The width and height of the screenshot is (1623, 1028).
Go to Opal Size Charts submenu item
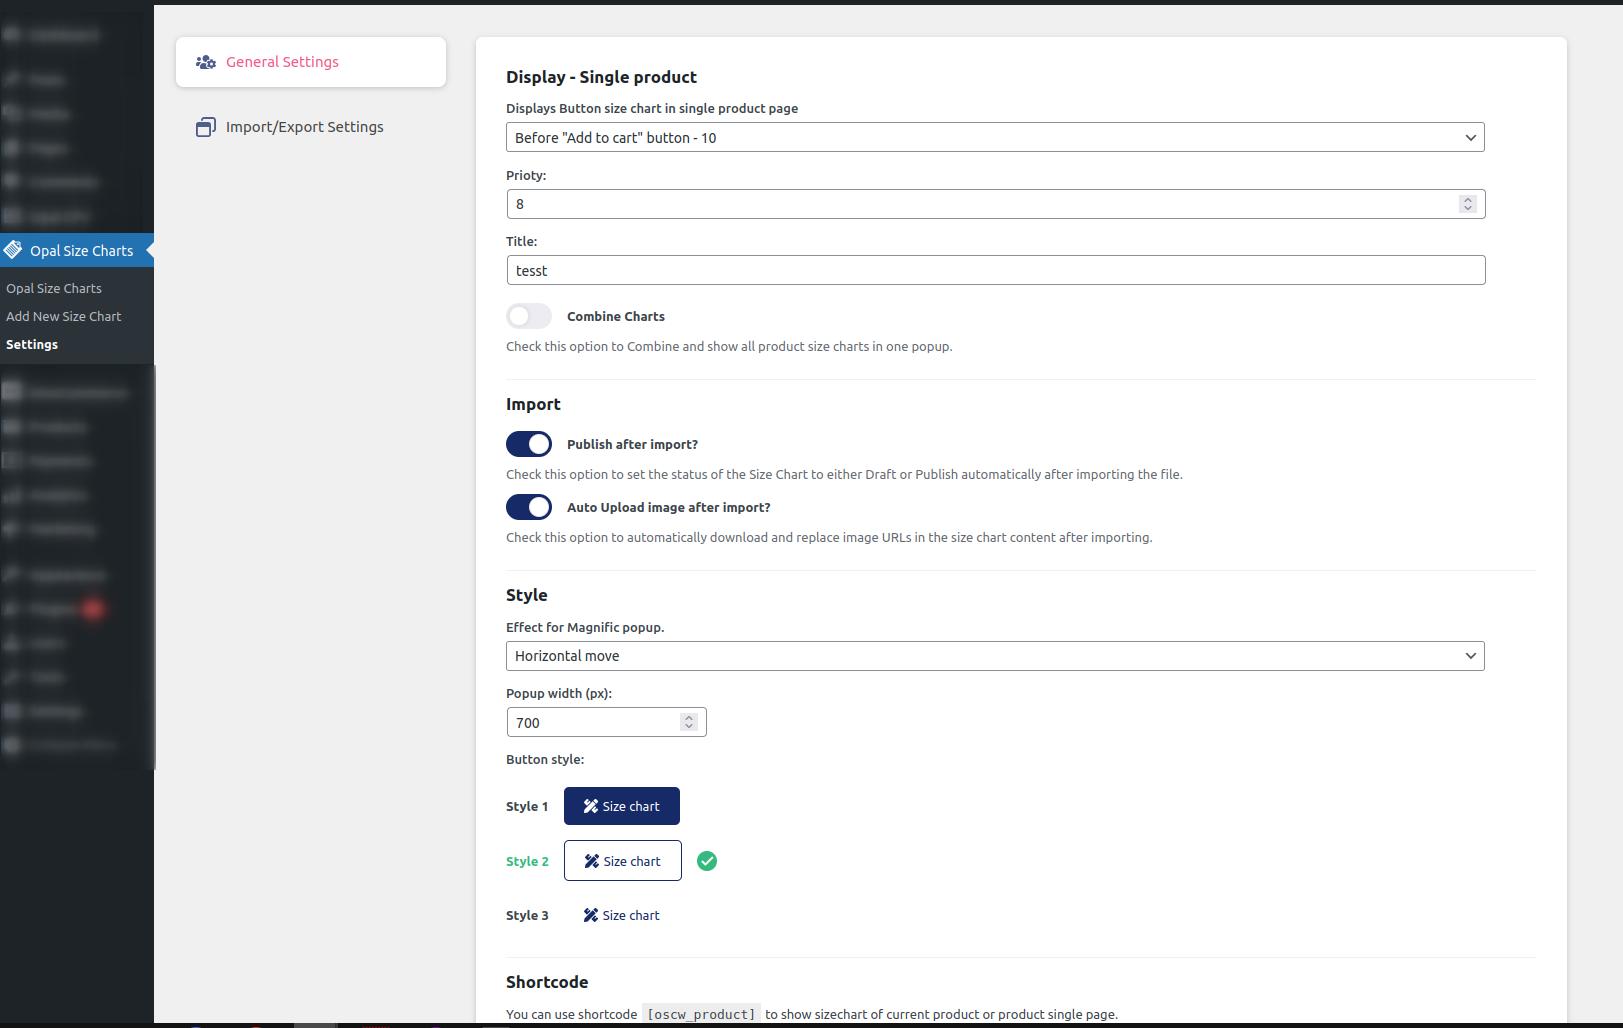[x=54, y=288]
